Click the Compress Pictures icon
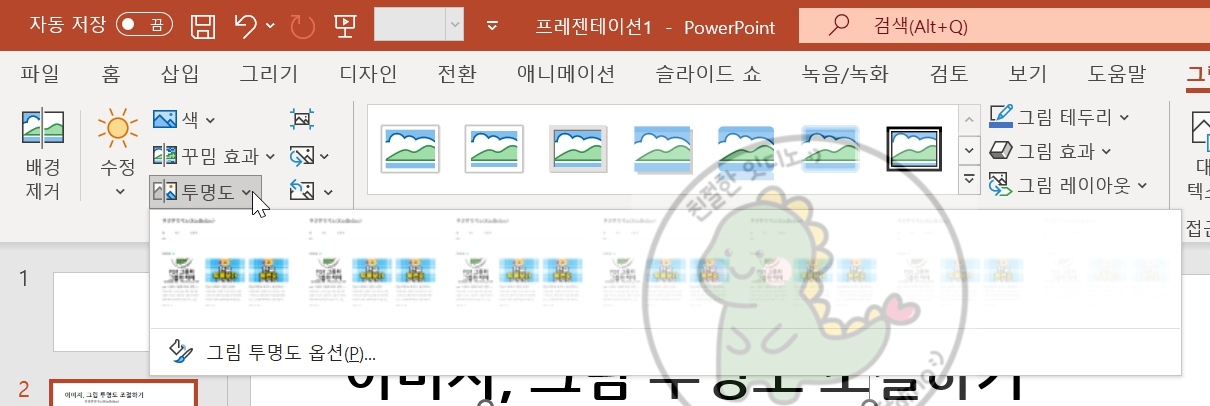This screenshot has height=406, width=1210. [x=301, y=119]
